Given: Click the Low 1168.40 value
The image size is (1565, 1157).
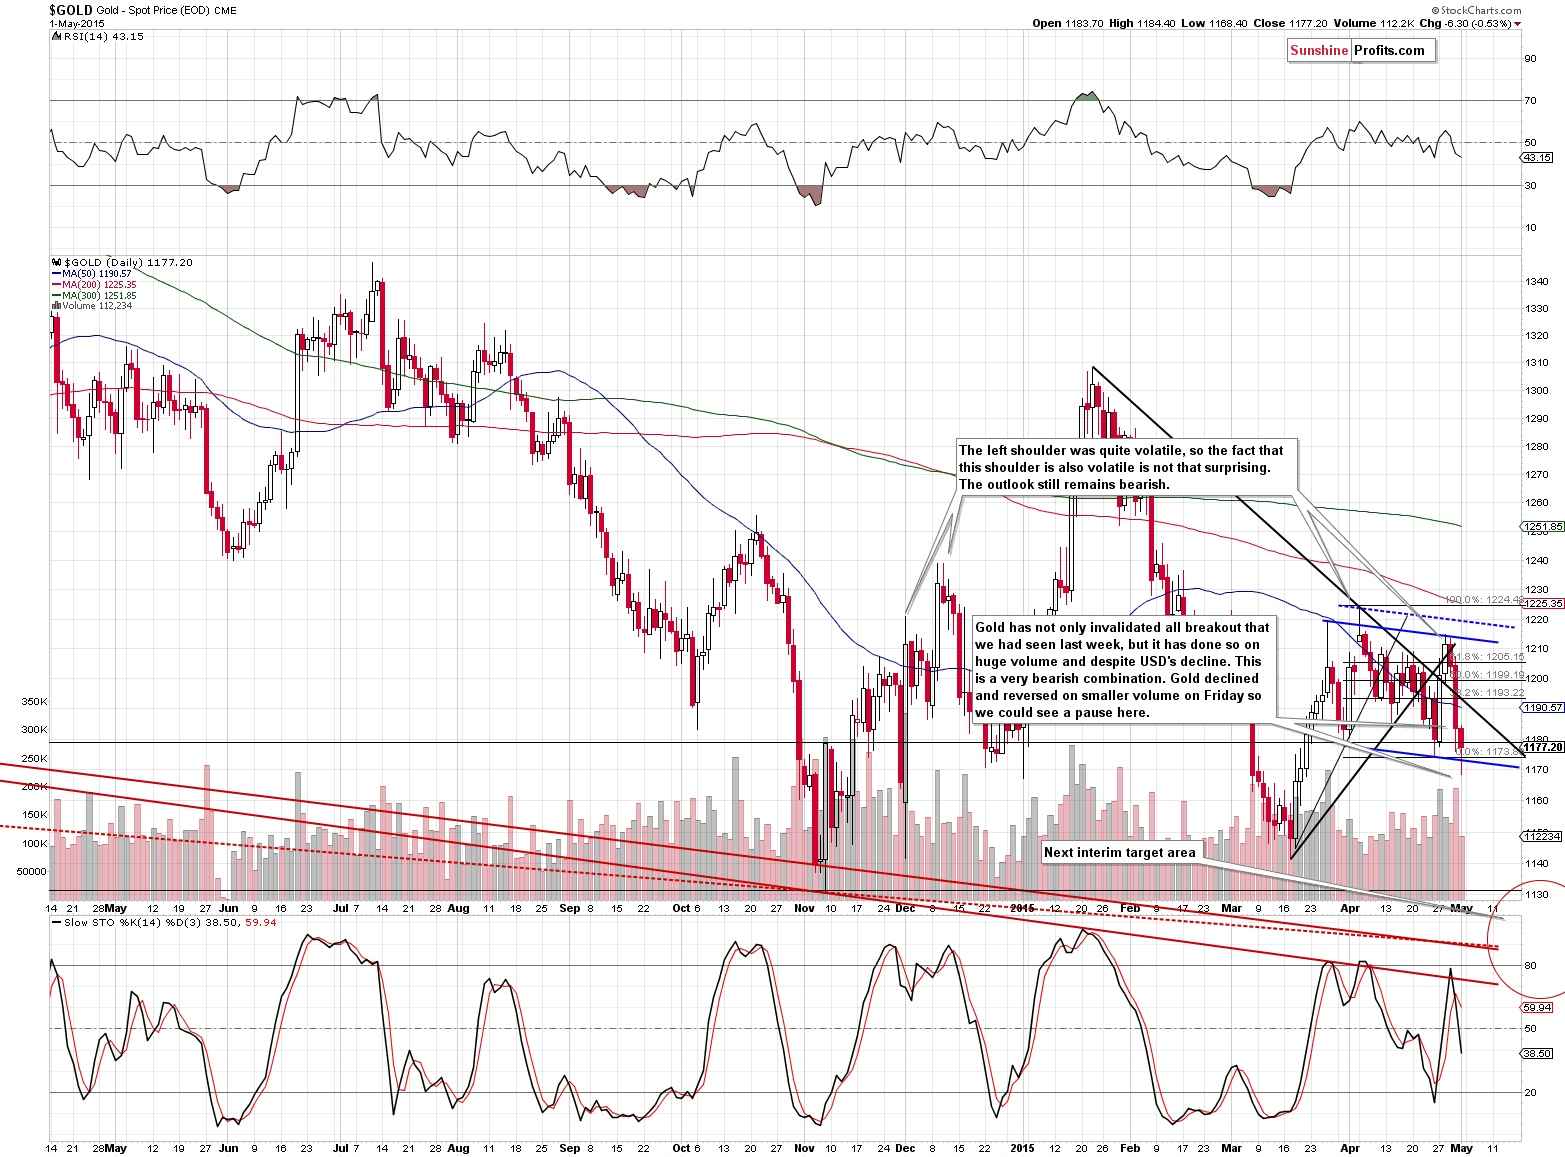Looking at the screenshot, I should 1214,23.
